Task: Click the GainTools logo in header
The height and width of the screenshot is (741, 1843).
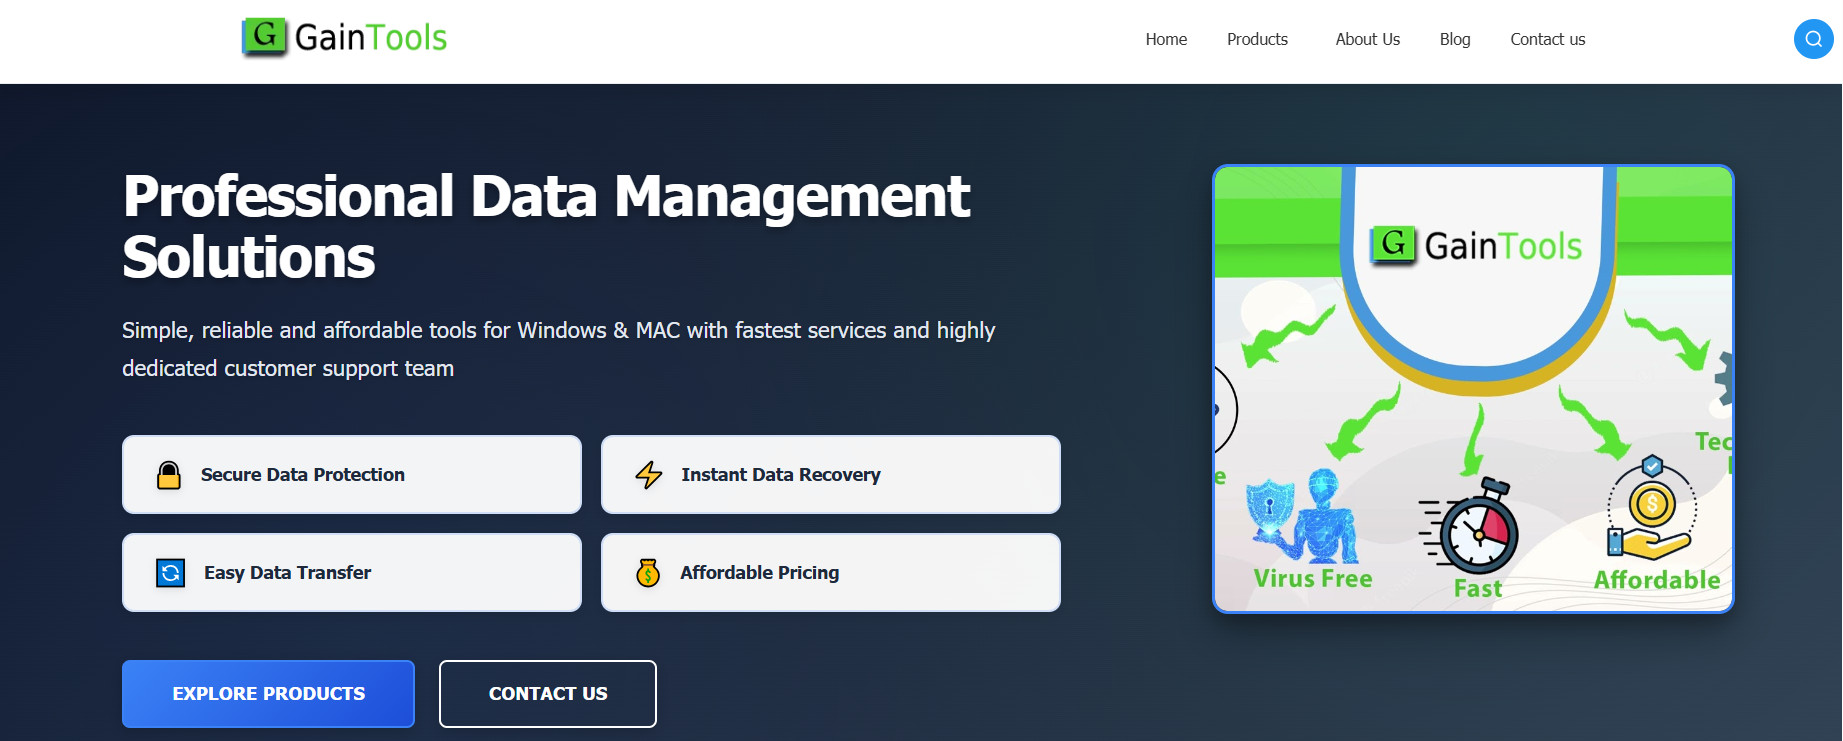Action: (344, 38)
